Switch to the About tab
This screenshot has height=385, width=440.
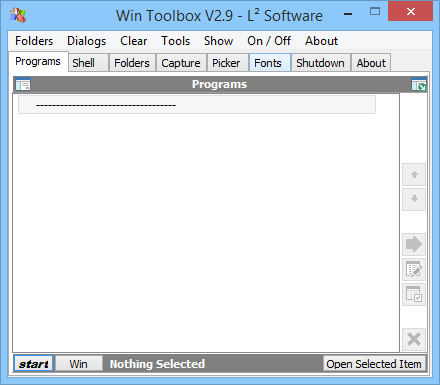coord(371,63)
